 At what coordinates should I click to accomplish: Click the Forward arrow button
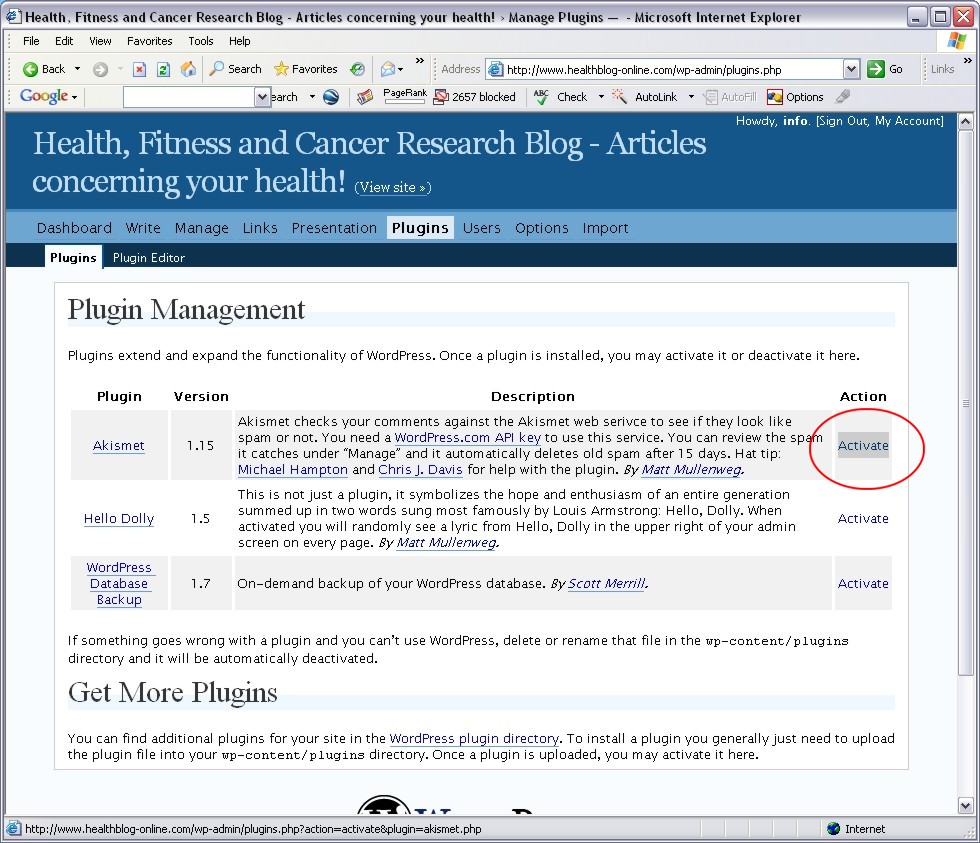(x=100, y=69)
